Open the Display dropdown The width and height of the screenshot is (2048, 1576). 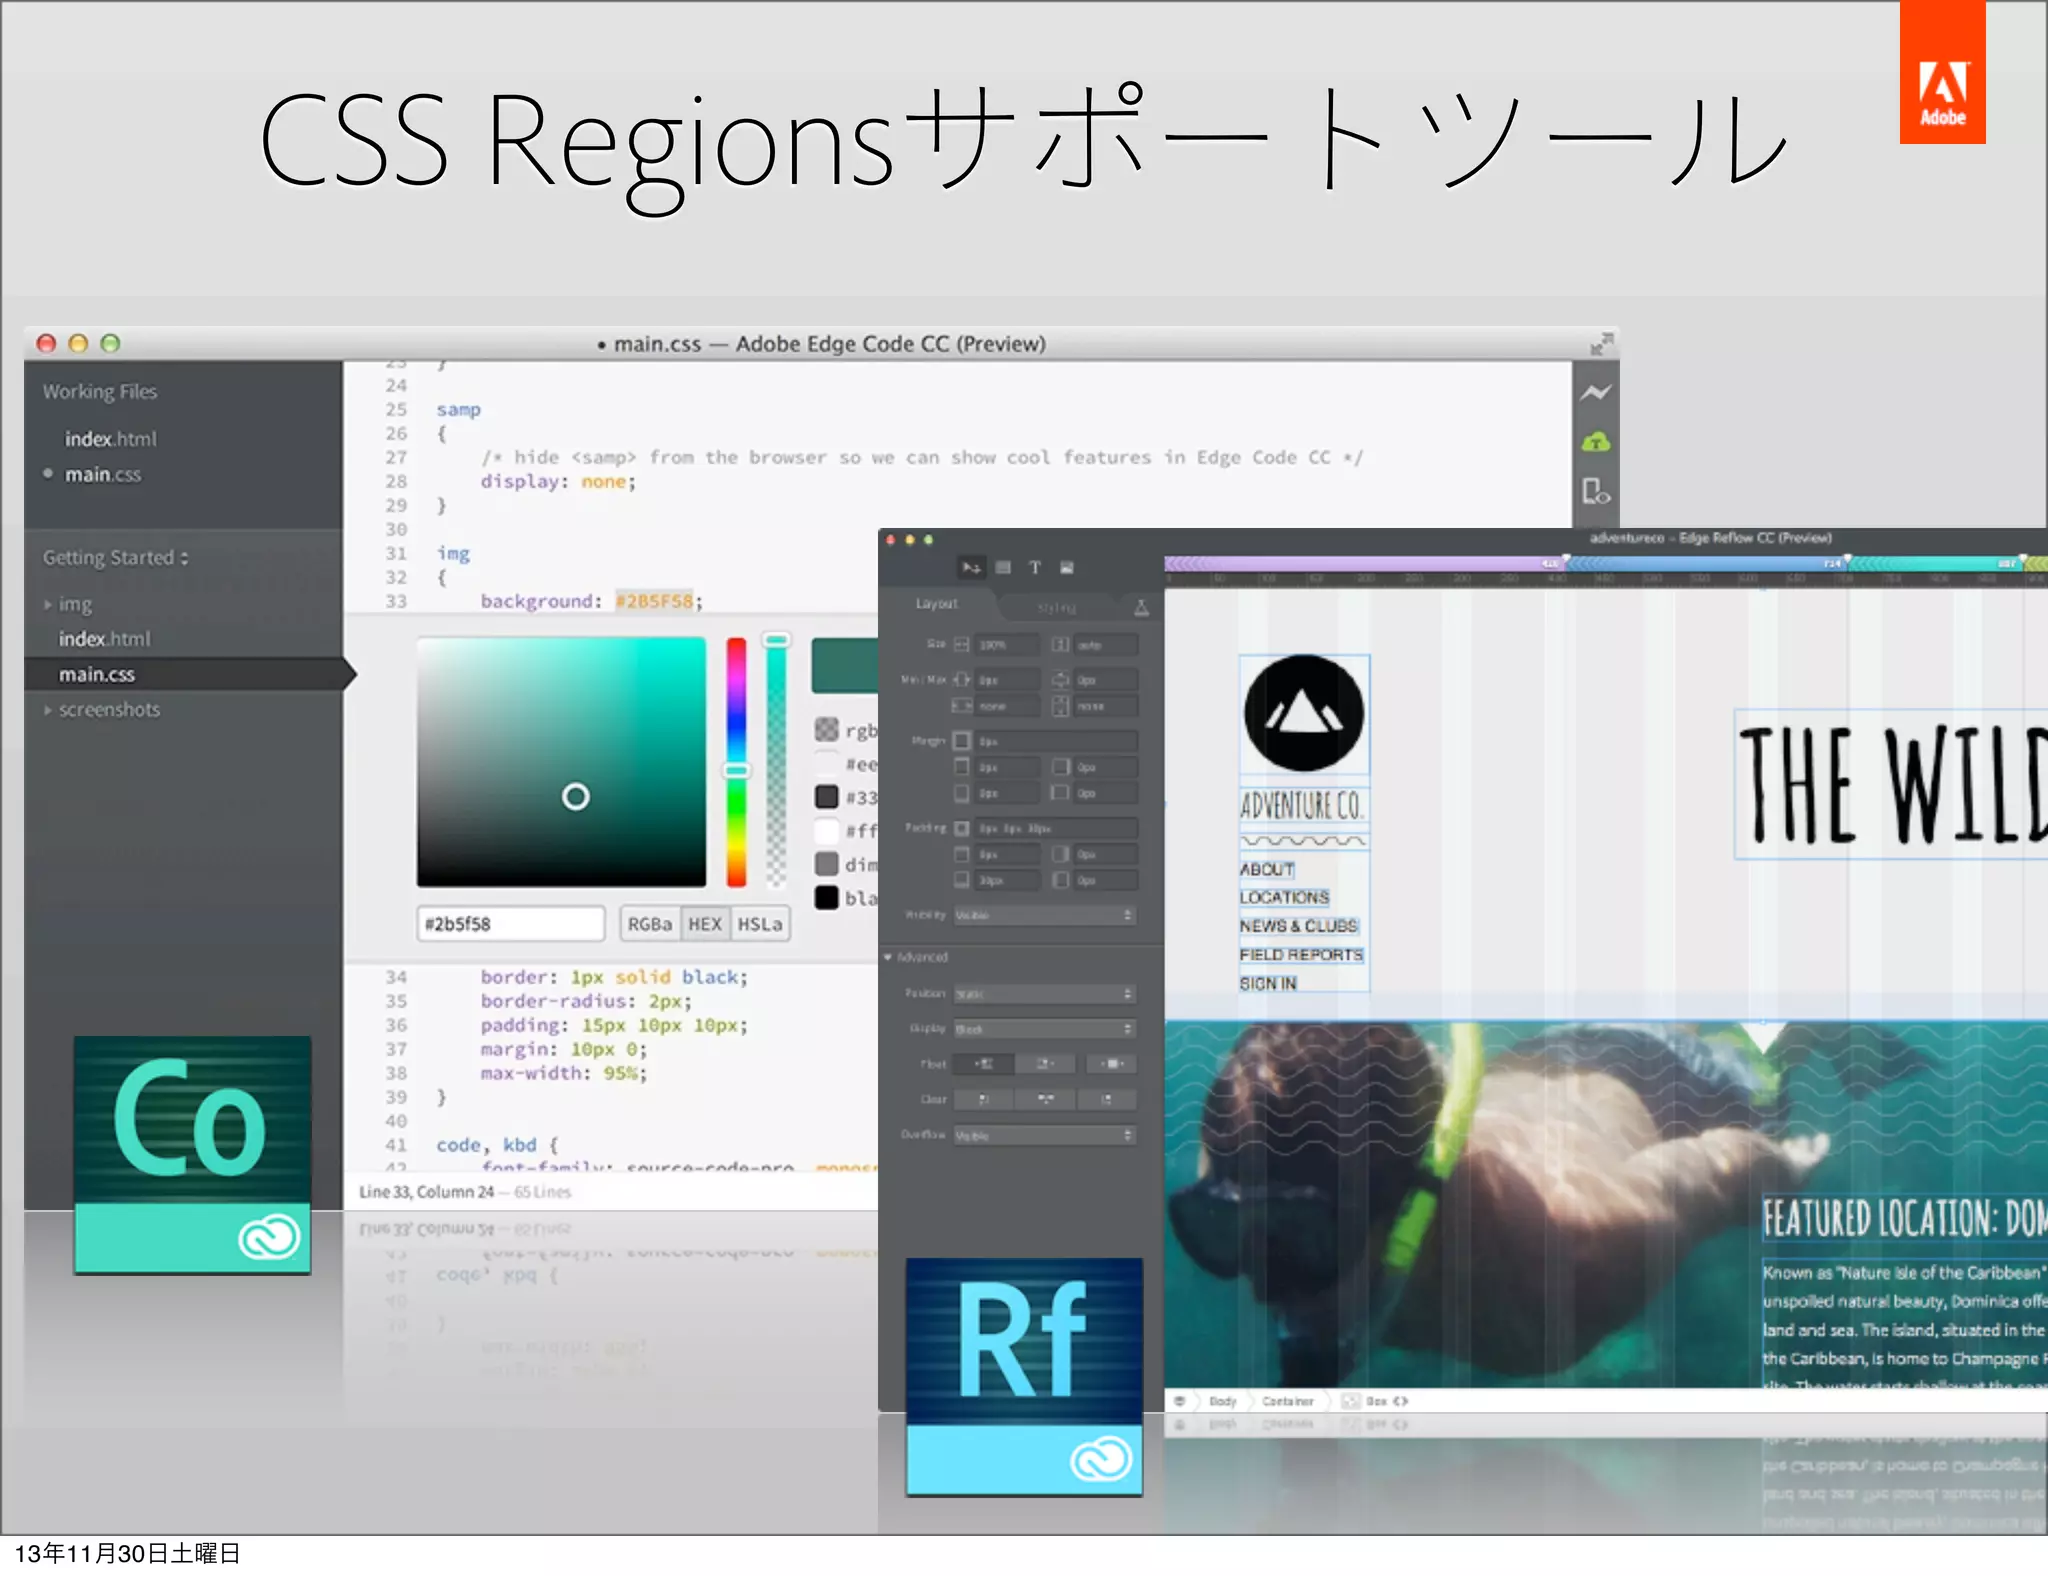(1045, 1029)
